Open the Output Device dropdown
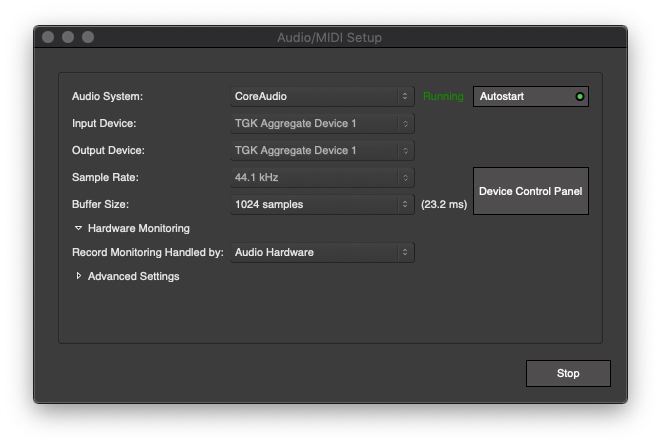The height and width of the screenshot is (445, 661). click(x=322, y=151)
